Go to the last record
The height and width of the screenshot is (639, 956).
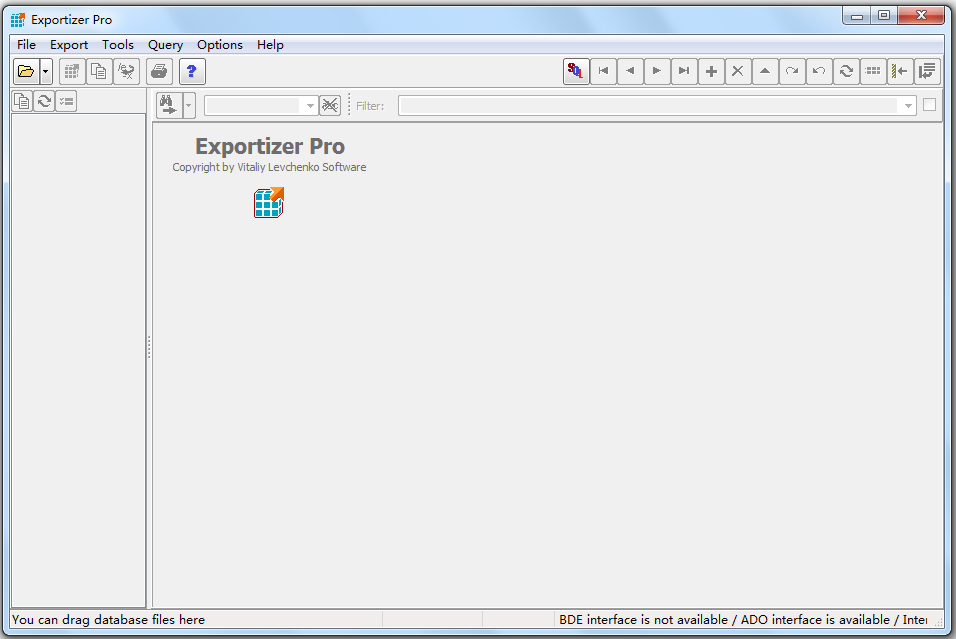click(684, 71)
